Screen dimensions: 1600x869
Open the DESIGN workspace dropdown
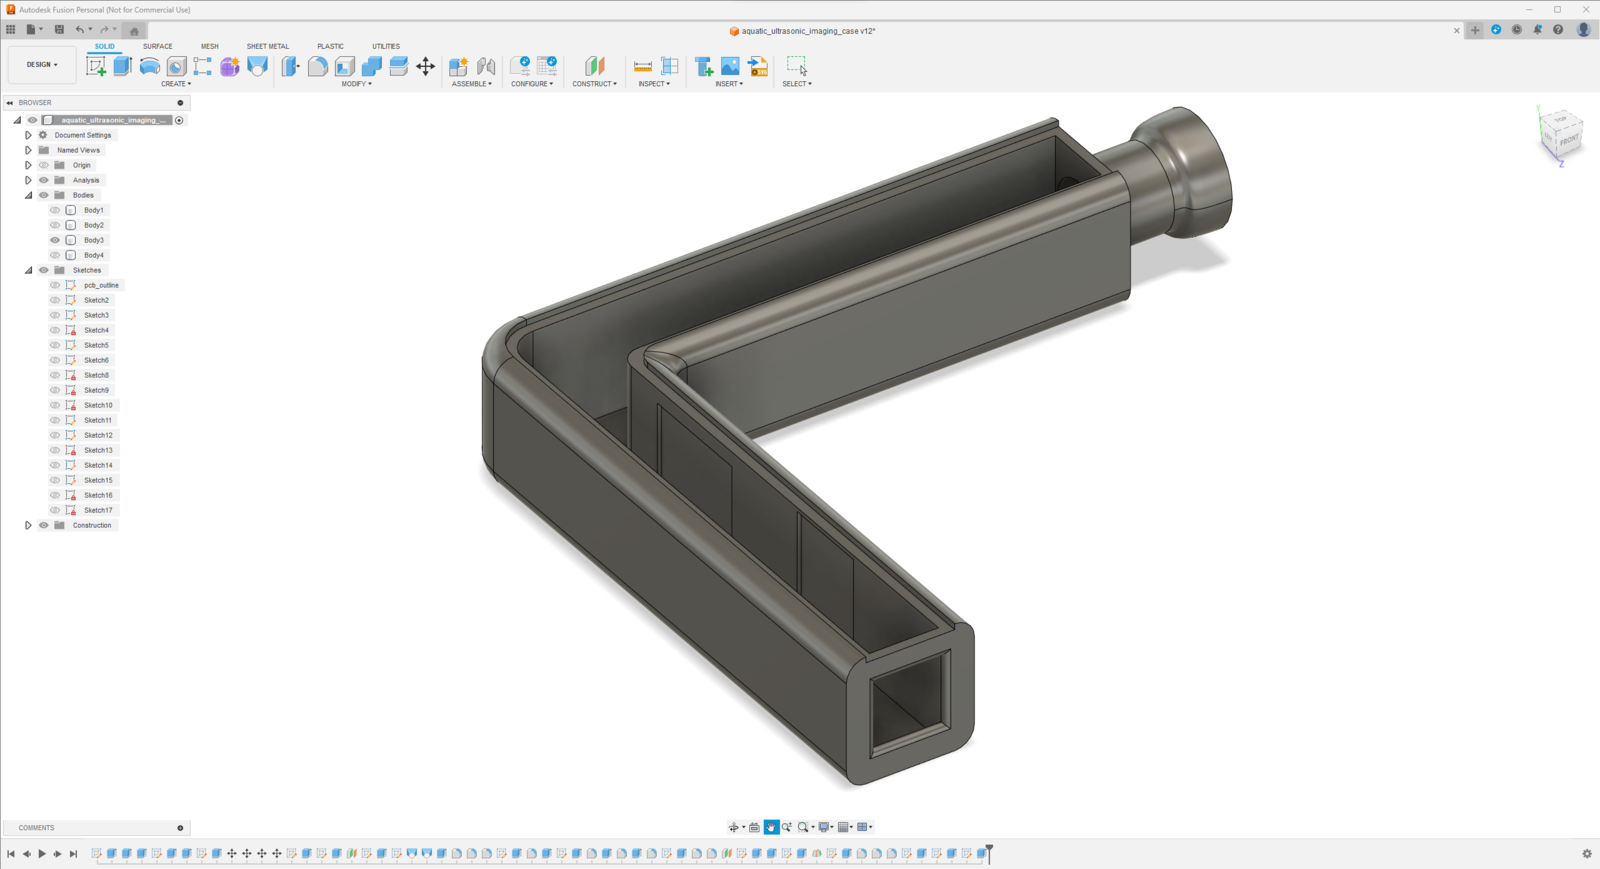point(42,65)
